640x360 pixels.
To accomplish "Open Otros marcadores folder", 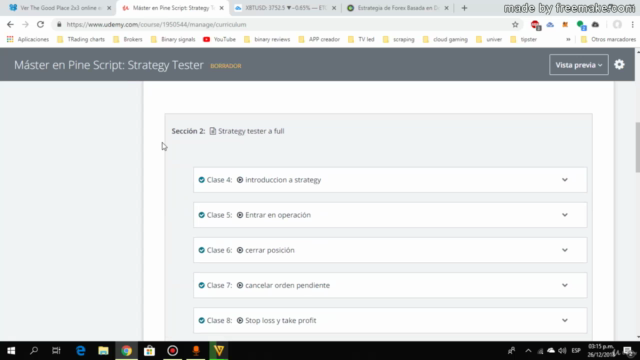I will pyautogui.click(x=608, y=39).
